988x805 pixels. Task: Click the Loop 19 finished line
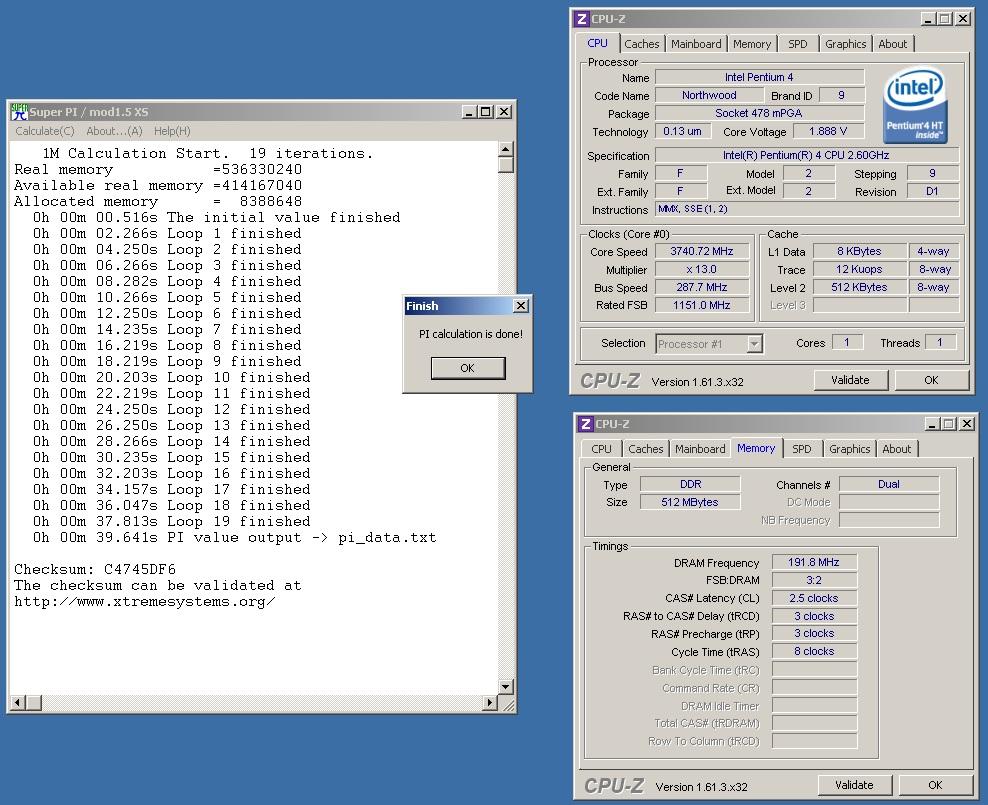[171, 522]
